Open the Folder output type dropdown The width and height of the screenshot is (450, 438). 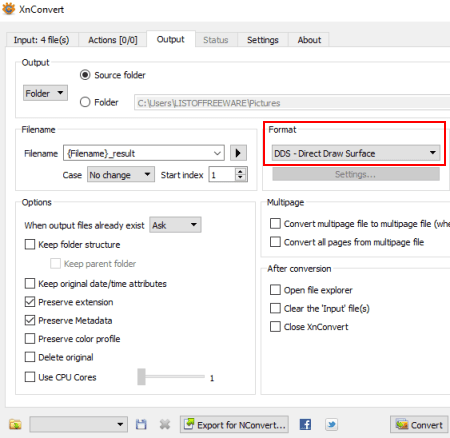[45, 93]
